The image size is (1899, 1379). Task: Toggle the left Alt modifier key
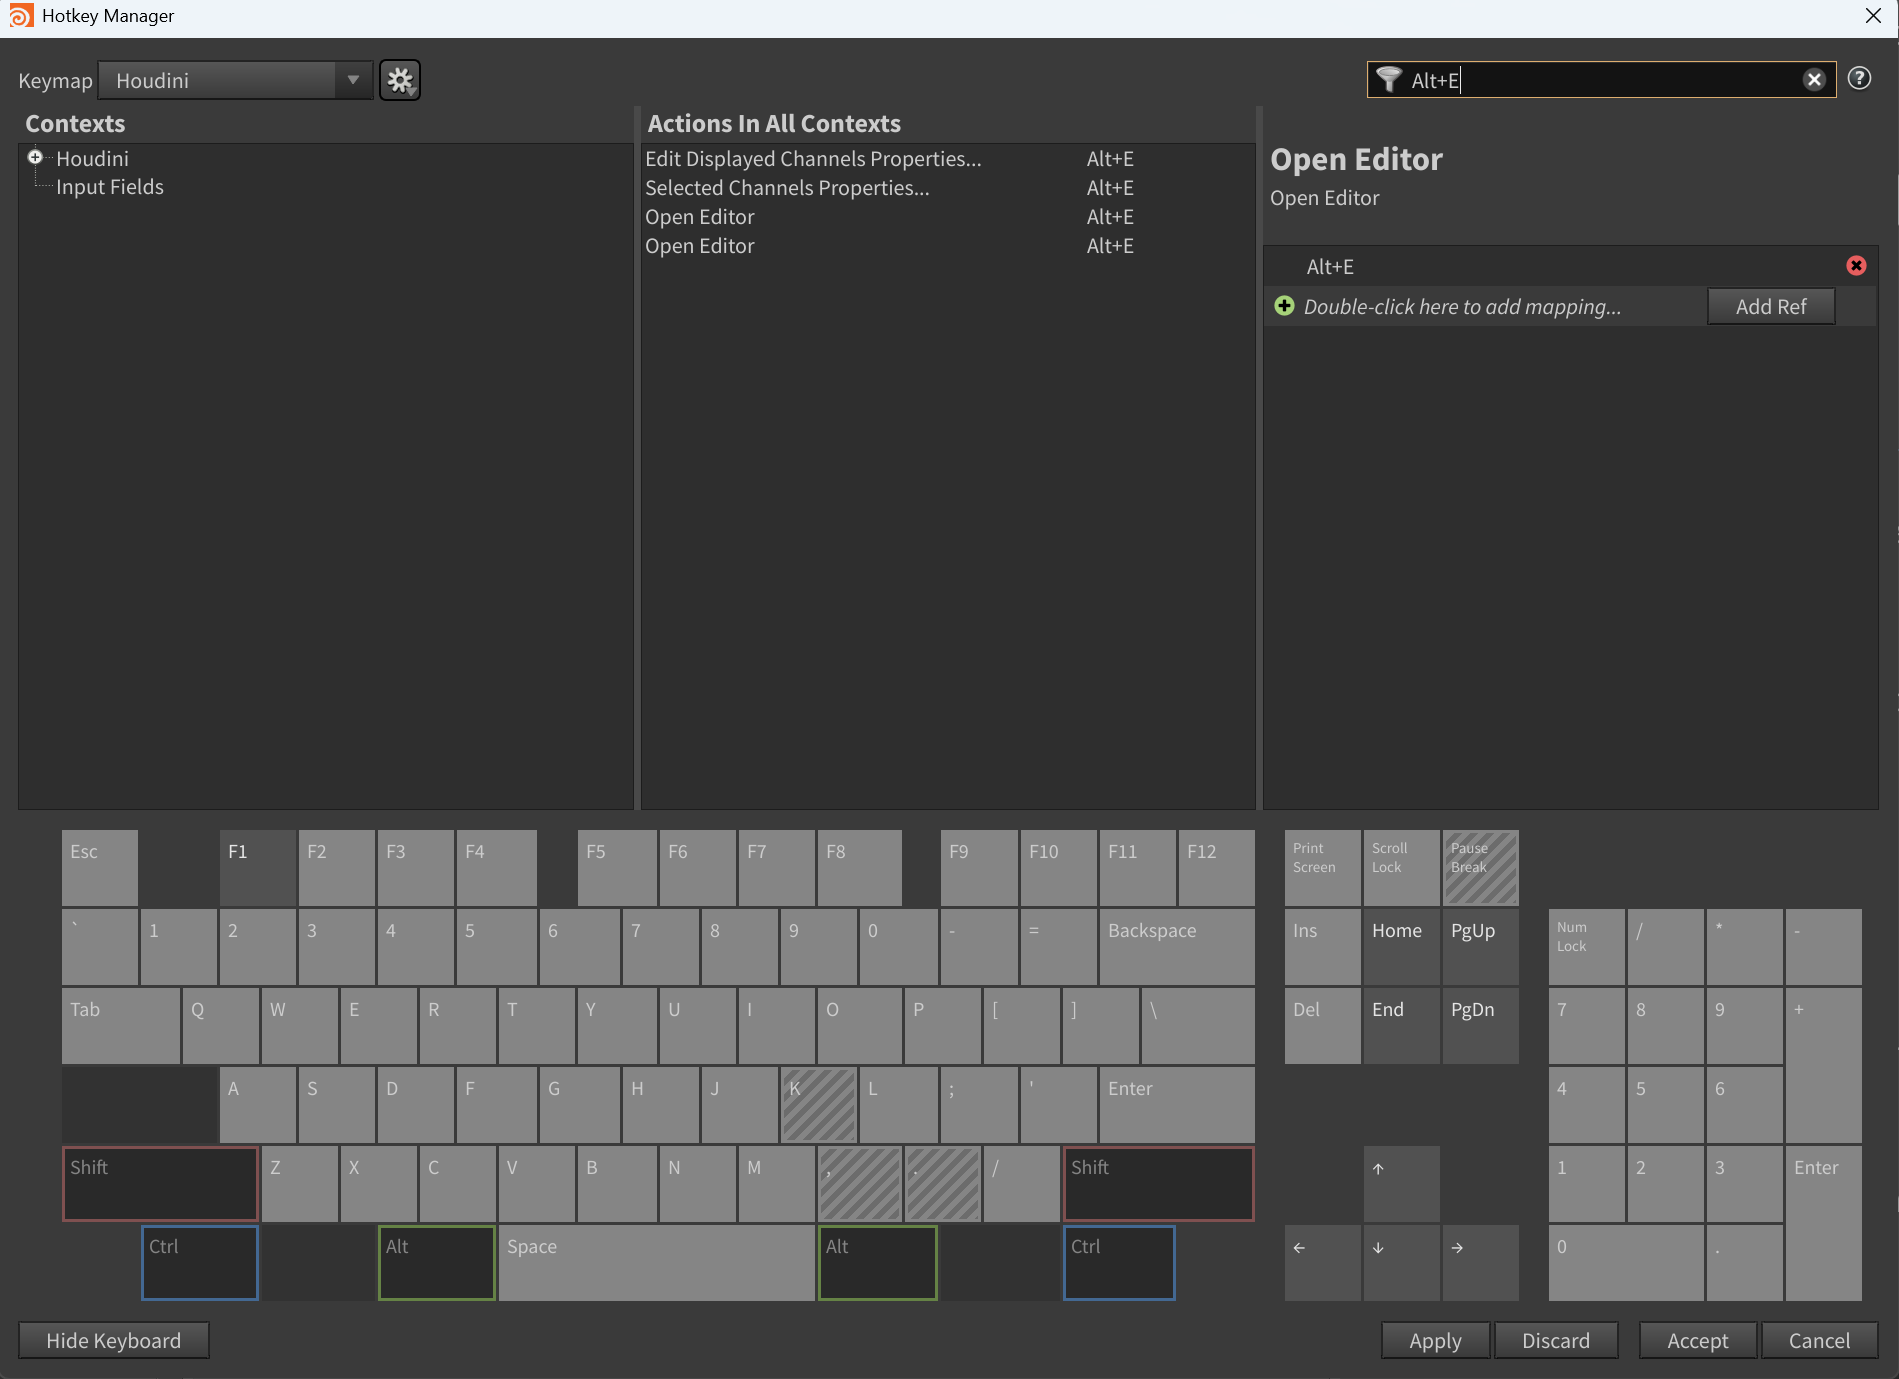437,1263
